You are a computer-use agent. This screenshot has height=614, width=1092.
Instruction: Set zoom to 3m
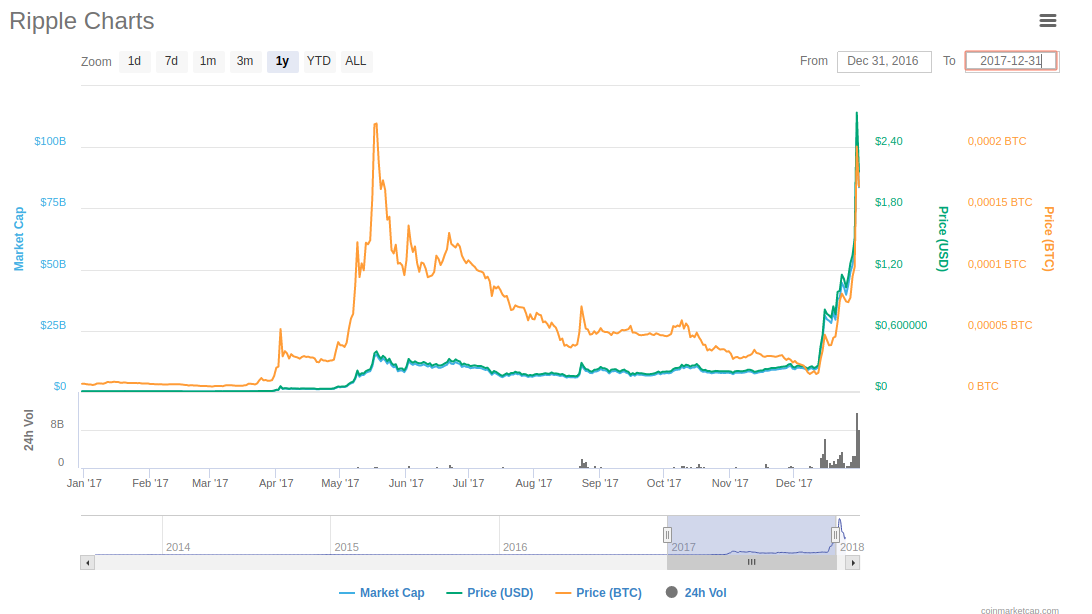tap(245, 61)
